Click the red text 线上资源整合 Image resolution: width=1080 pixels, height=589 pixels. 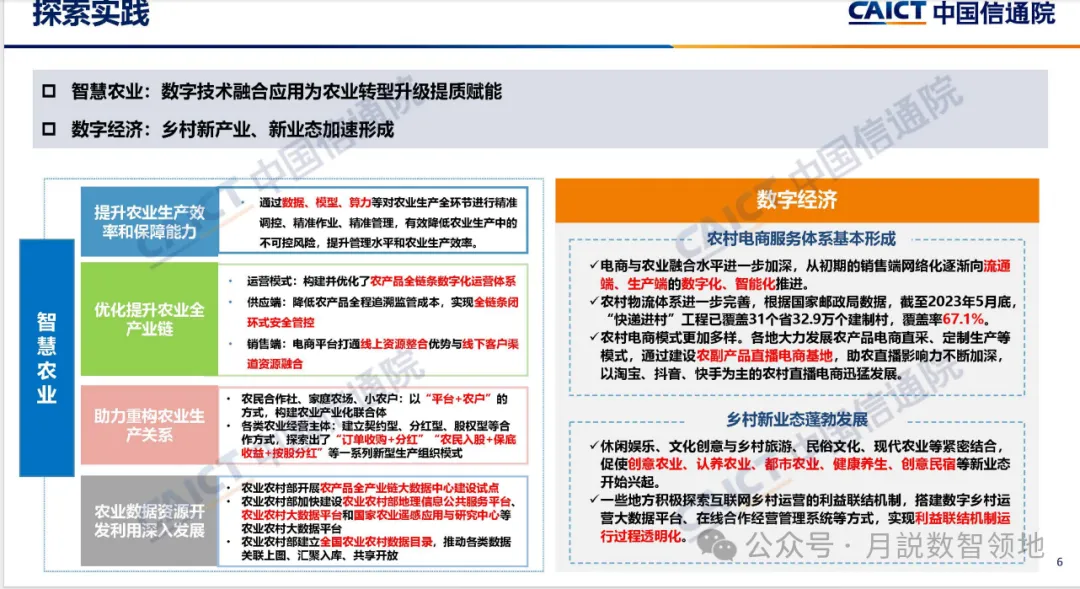394,344
